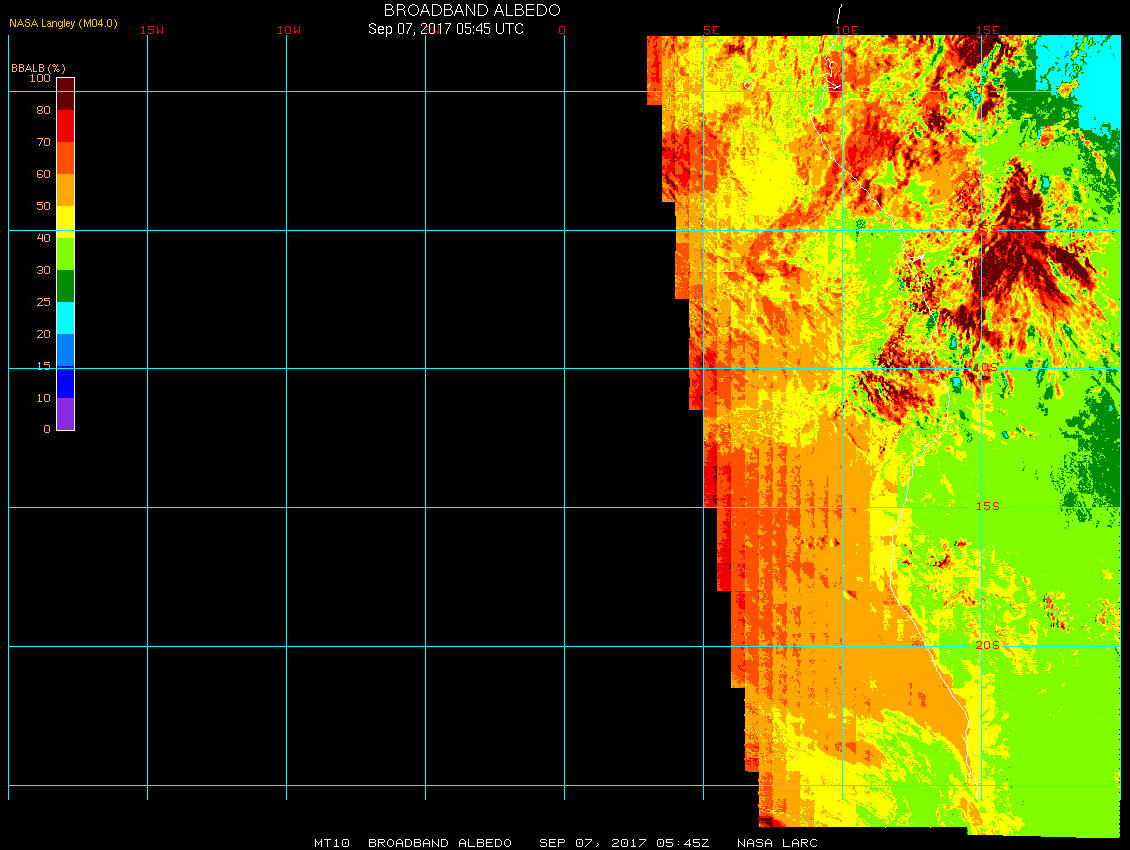Click the footer caption starting with MT10
The image size is (1130, 850).
coord(565,843)
